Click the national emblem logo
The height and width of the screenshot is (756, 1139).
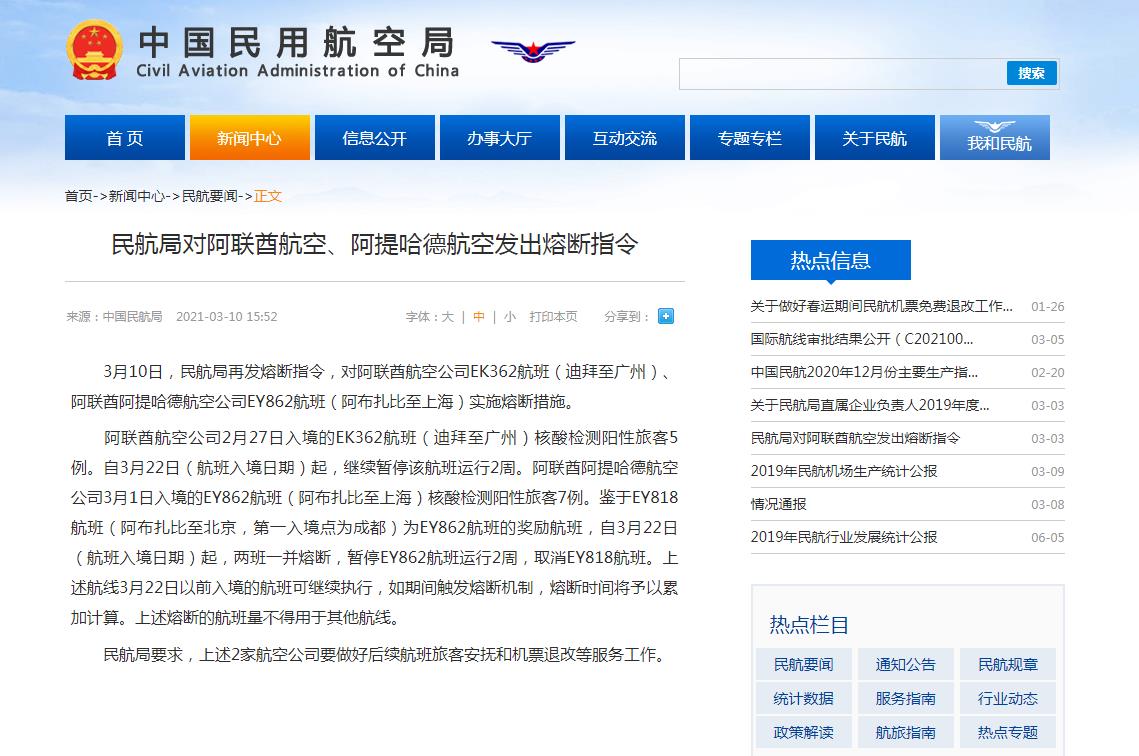point(95,48)
